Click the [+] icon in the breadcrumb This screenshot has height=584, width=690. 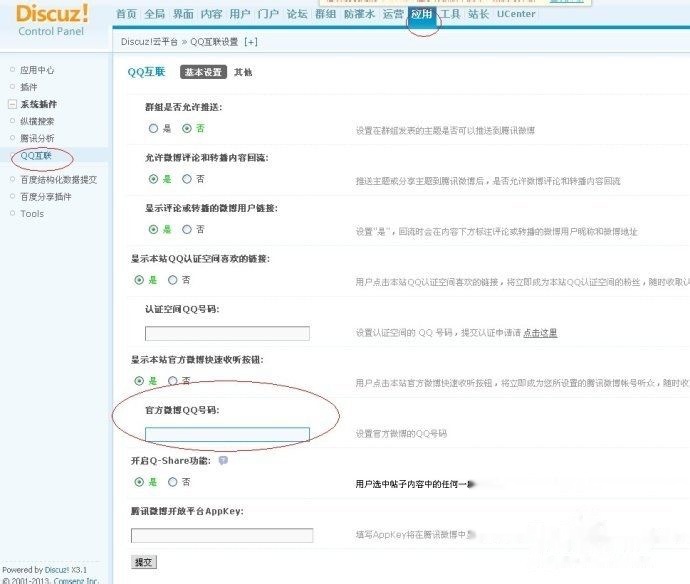[x=250, y=42]
